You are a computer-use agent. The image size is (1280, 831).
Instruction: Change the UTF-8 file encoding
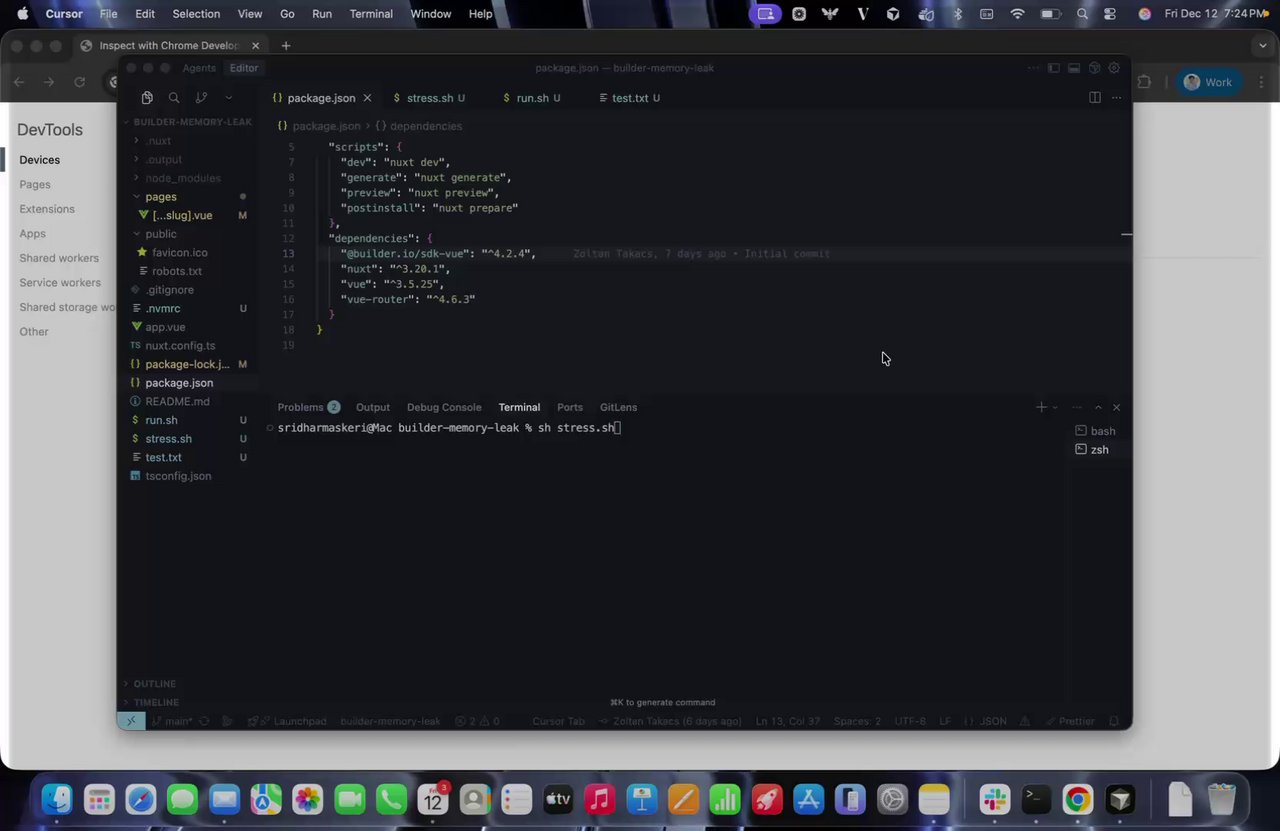coord(910,721)
